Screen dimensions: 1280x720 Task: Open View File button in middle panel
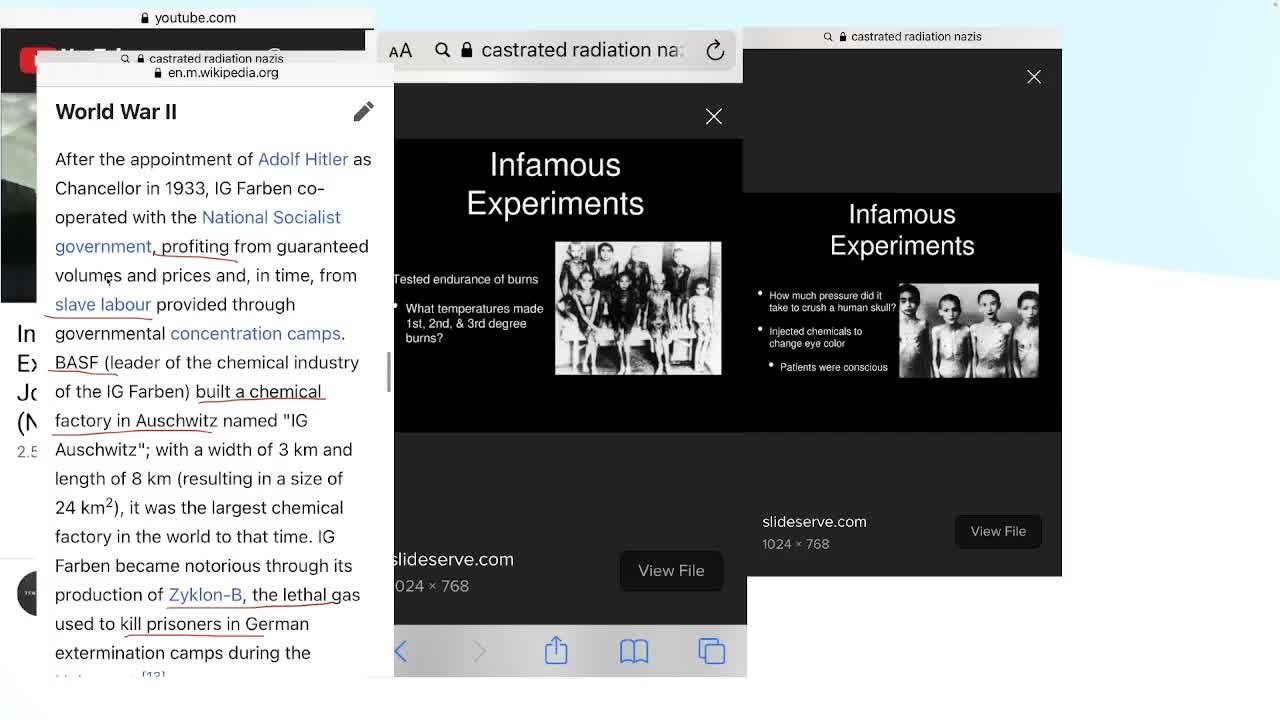pyautogui.click(x=671, y=571)
